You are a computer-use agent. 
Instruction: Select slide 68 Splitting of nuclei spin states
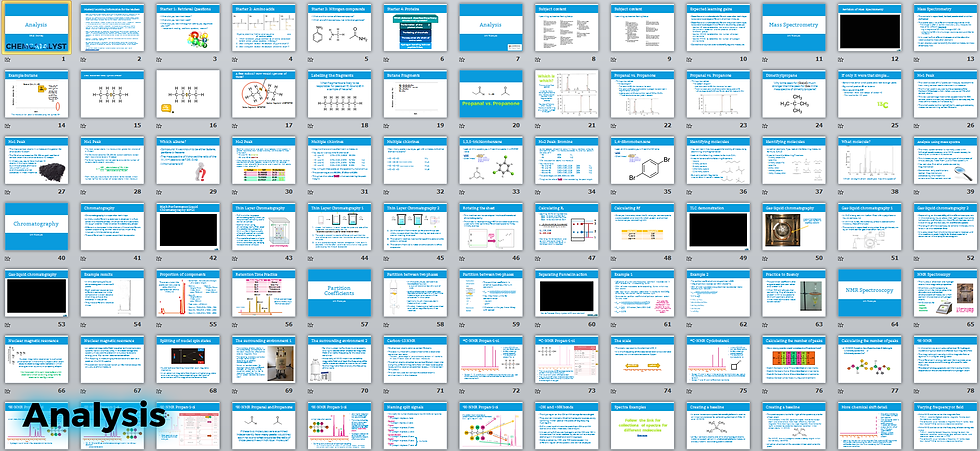coord(187,359)
